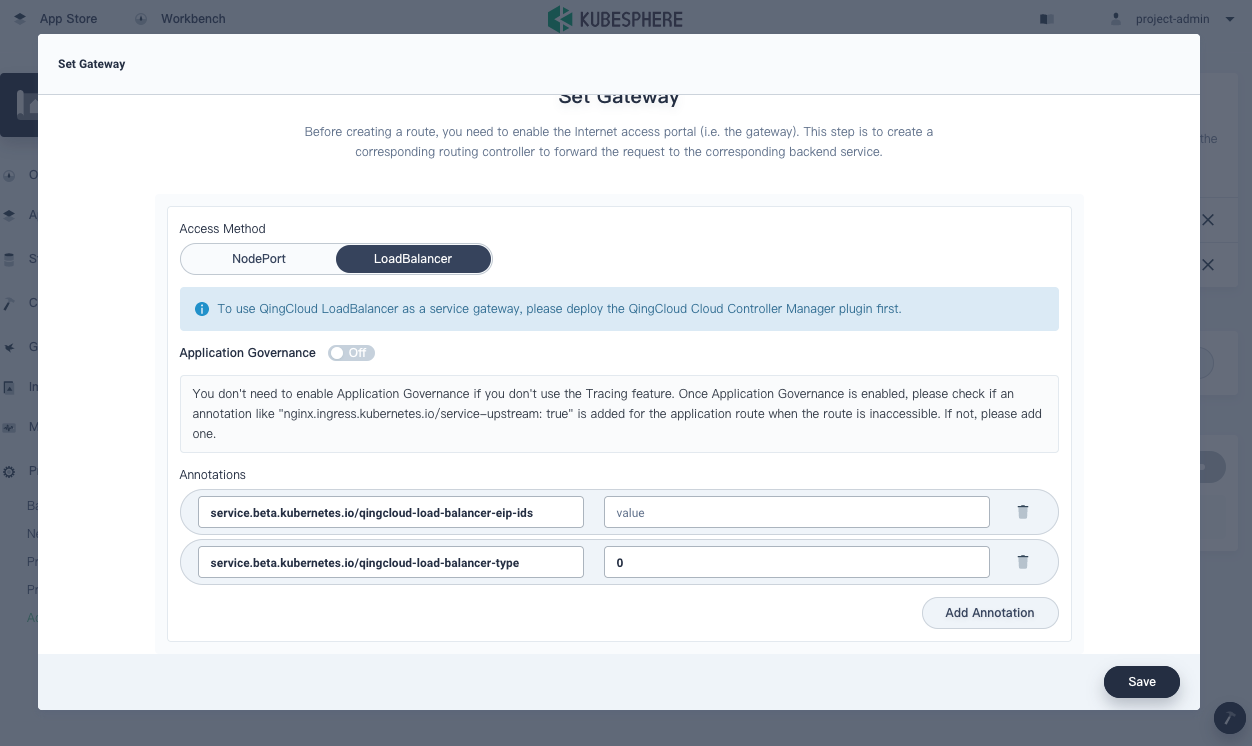Open the Workbench menu
The image size is (1252, 746).
[193, 19]
